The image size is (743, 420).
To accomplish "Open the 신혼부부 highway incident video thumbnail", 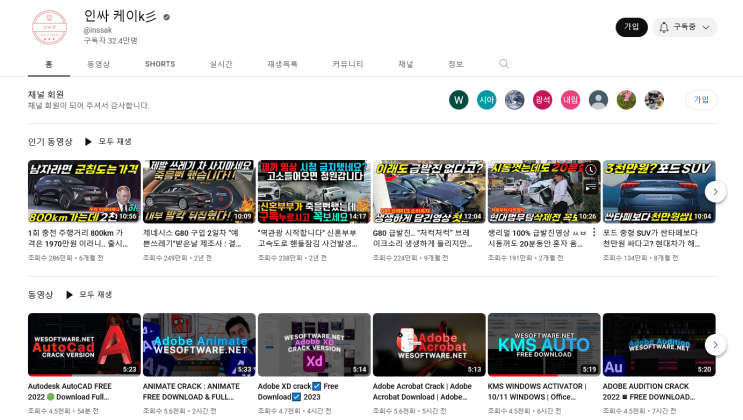I will point(314,192).
